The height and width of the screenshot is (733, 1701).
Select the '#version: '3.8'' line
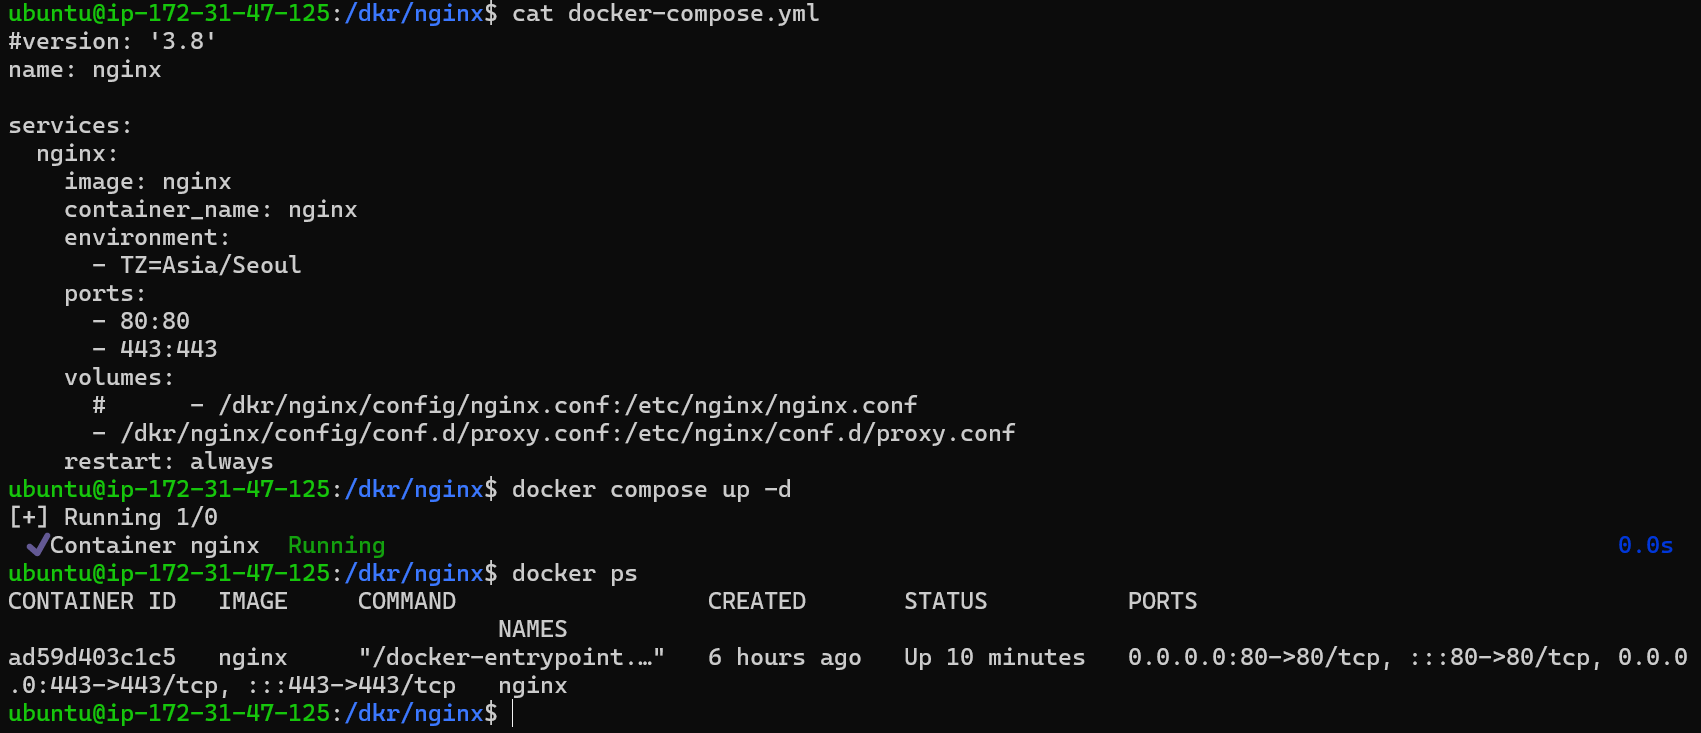coord(112,42)
